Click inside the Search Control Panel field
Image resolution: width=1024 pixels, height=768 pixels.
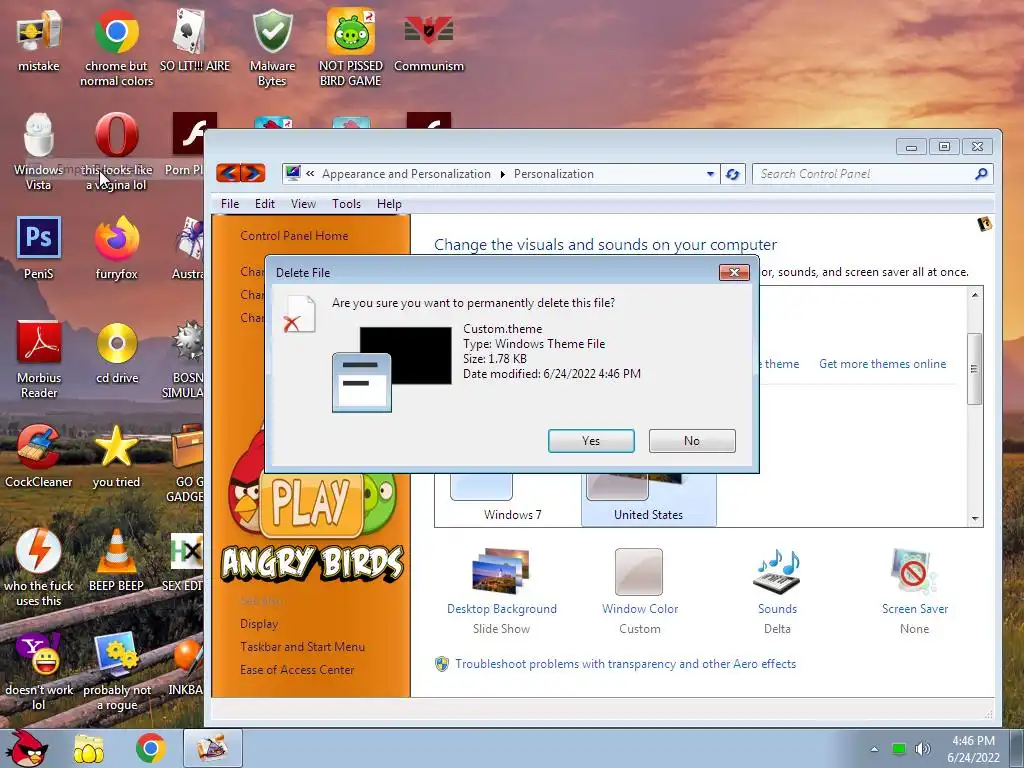coord(862,174)
